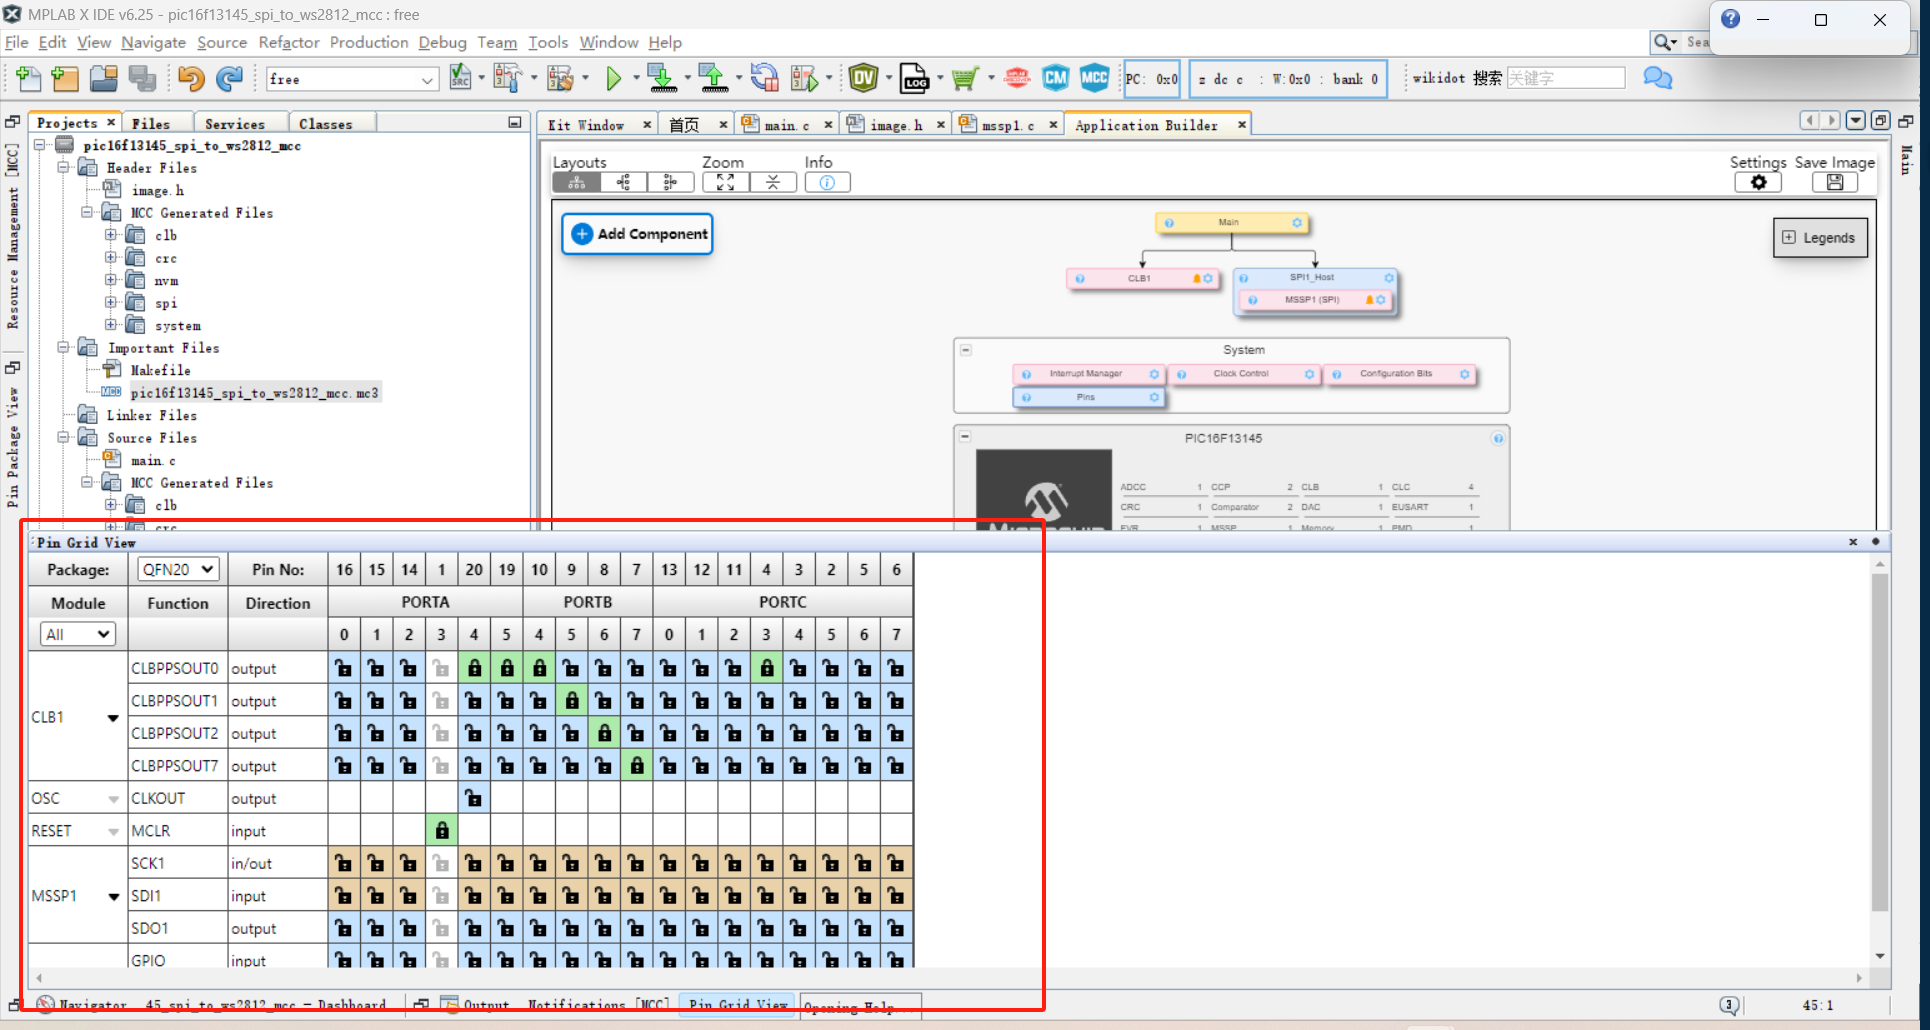Toggle CLBPPSOUT2 lock on PORTB pin 6

coord(604,733)
